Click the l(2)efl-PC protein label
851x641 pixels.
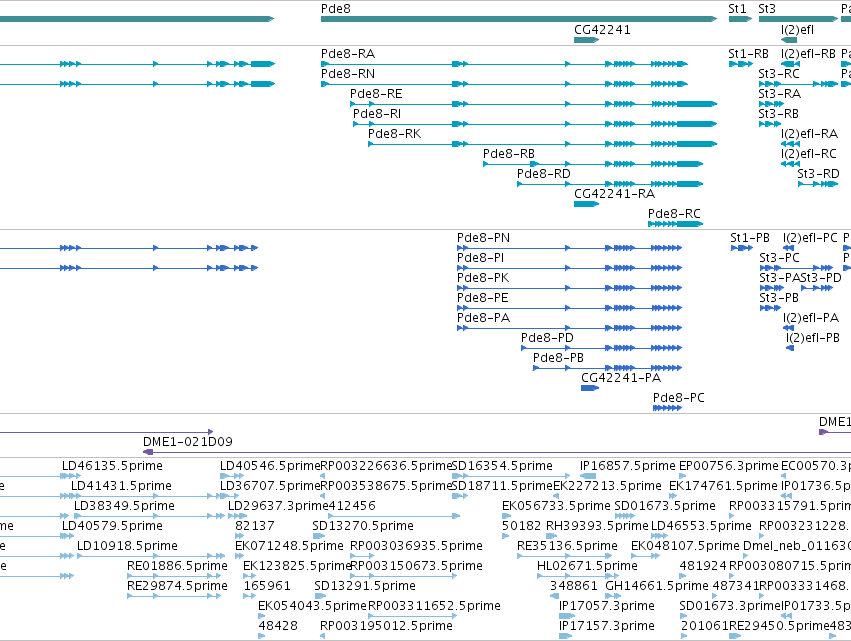(810, 238)
